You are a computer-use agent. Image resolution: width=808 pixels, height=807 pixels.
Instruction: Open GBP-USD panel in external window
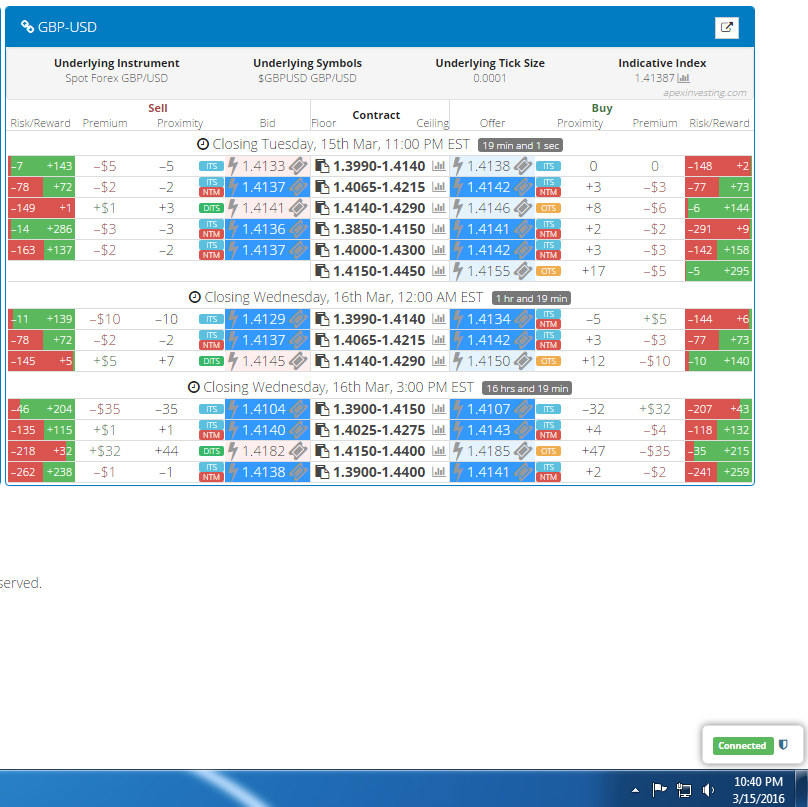[727, 28]
